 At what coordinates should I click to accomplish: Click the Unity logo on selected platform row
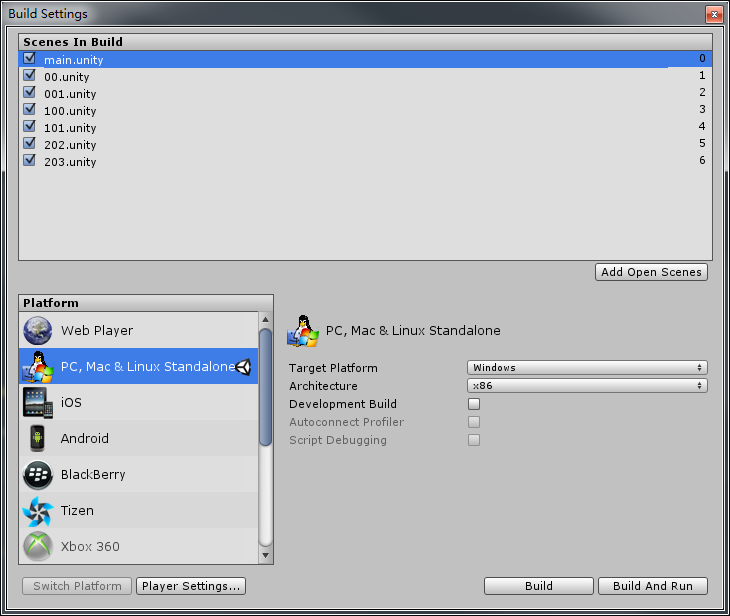click(243, 367)
